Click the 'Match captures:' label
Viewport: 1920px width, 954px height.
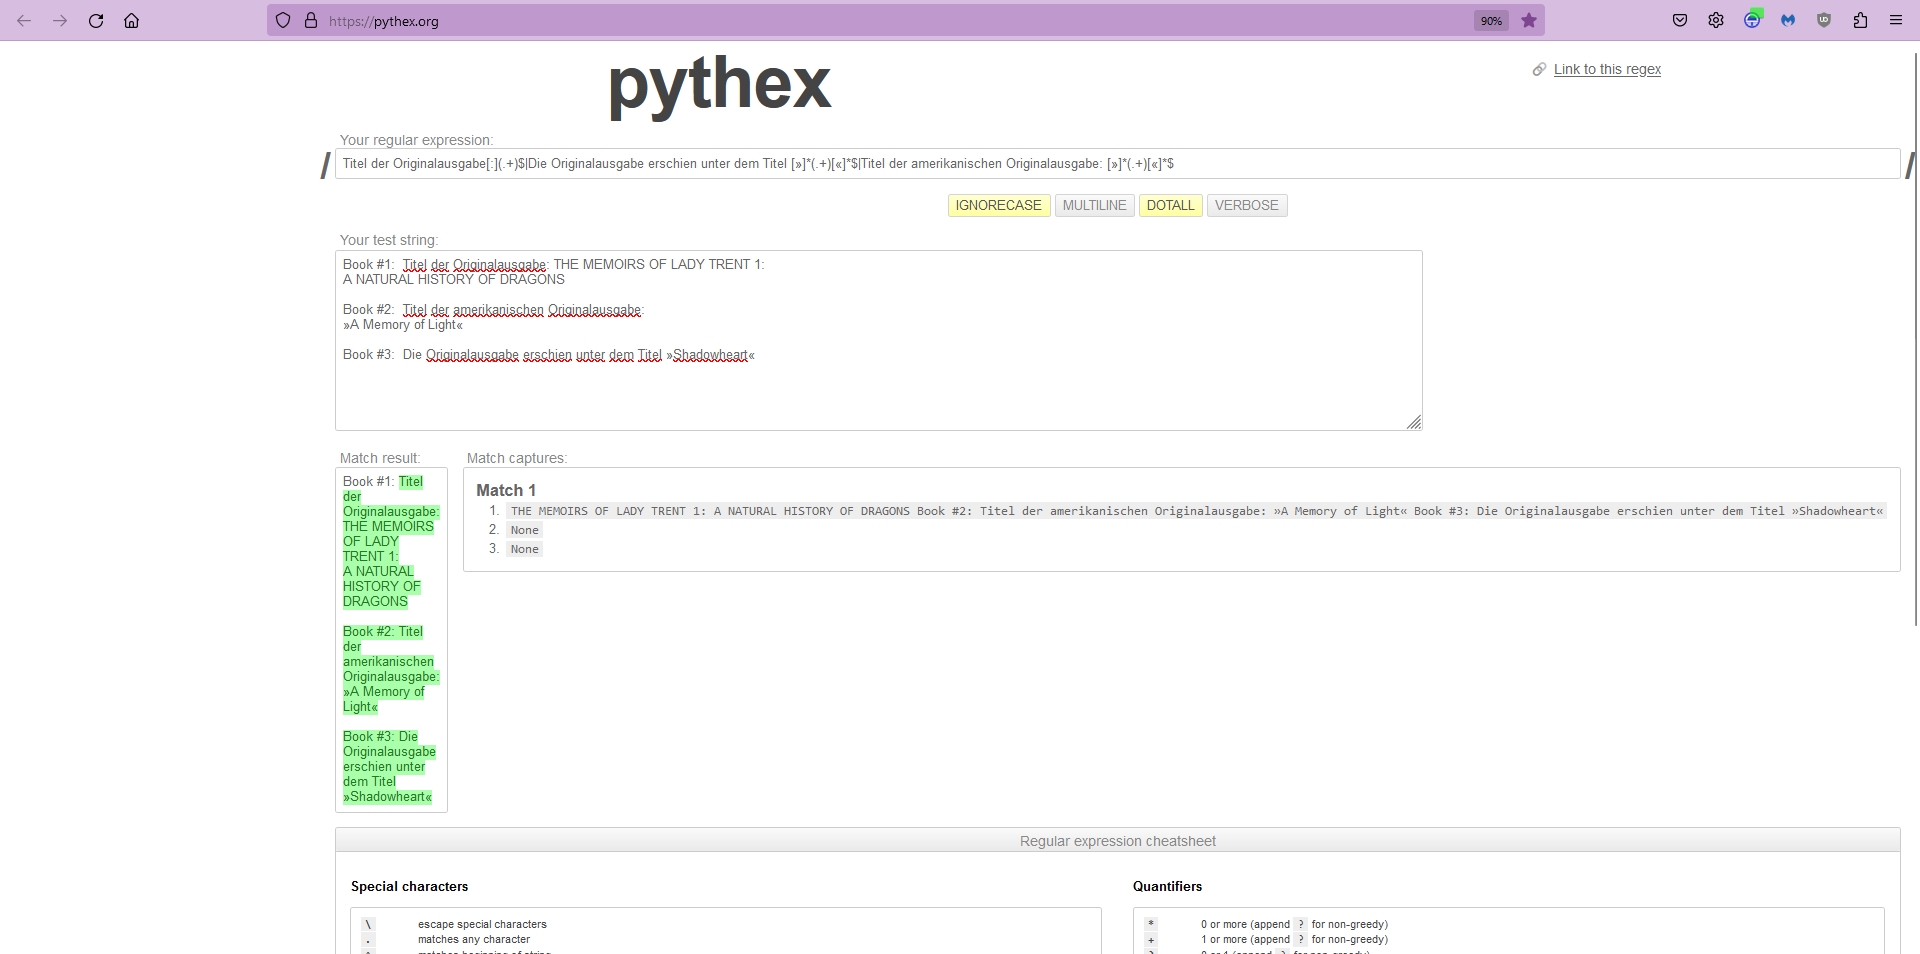tap(517, 458)
